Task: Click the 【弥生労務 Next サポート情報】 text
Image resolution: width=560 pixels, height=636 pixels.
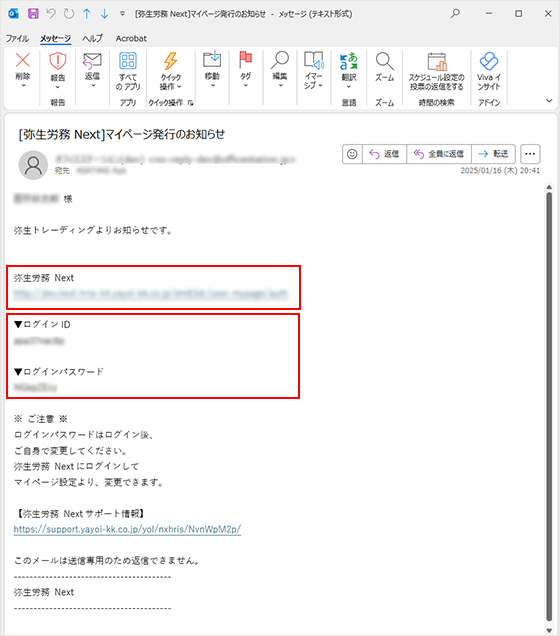Action: pyautogui.click(x=79, y=514)
